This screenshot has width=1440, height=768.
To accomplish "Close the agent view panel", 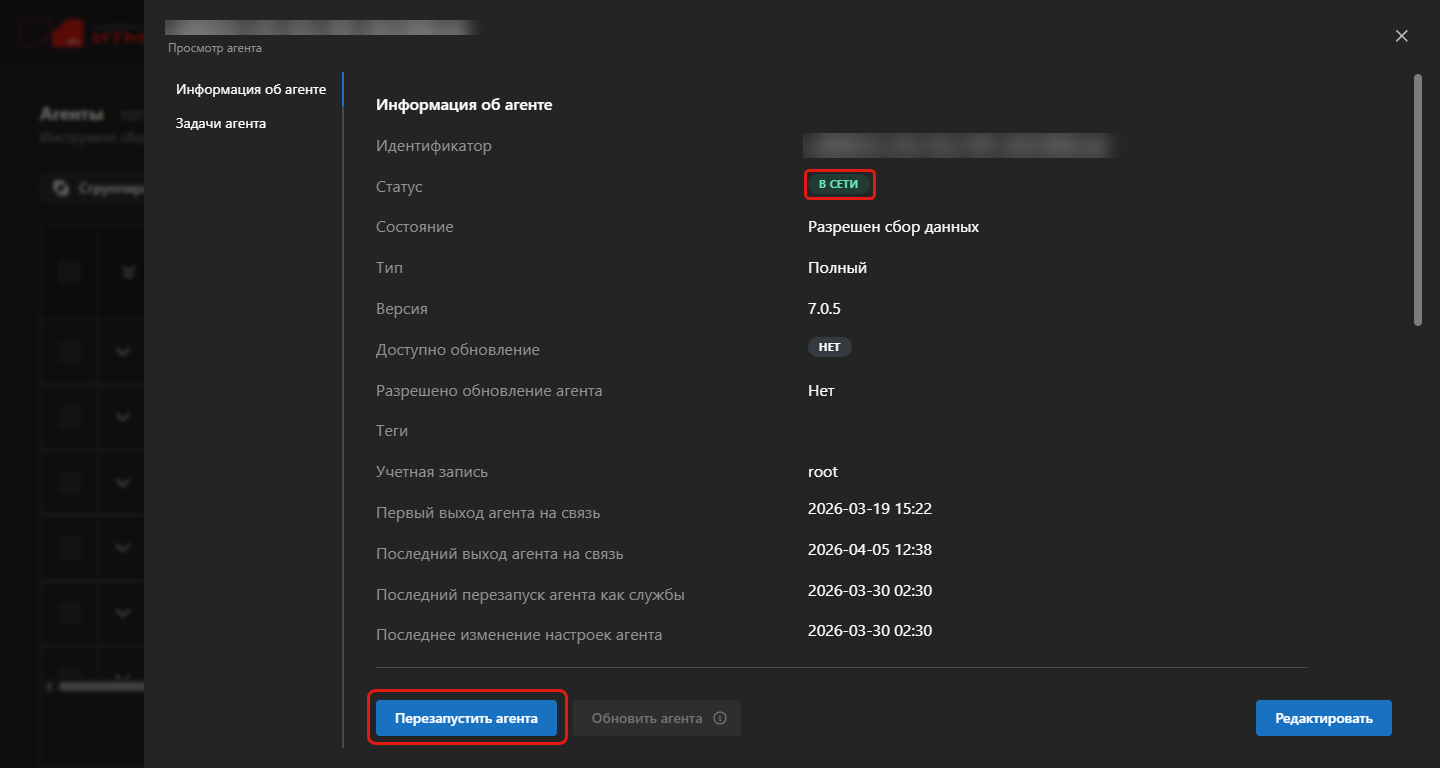I will pyautogui.click(x=1401, y=36).
